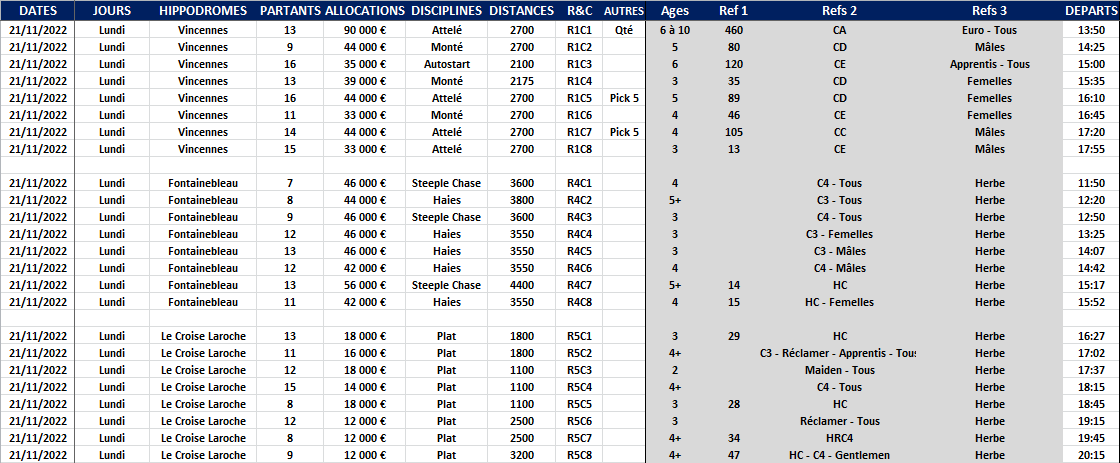Viewport: 1120px width, 463px height.
Task: Click the distance 1800 cell in R5C2 row
Action: (522, 353)
